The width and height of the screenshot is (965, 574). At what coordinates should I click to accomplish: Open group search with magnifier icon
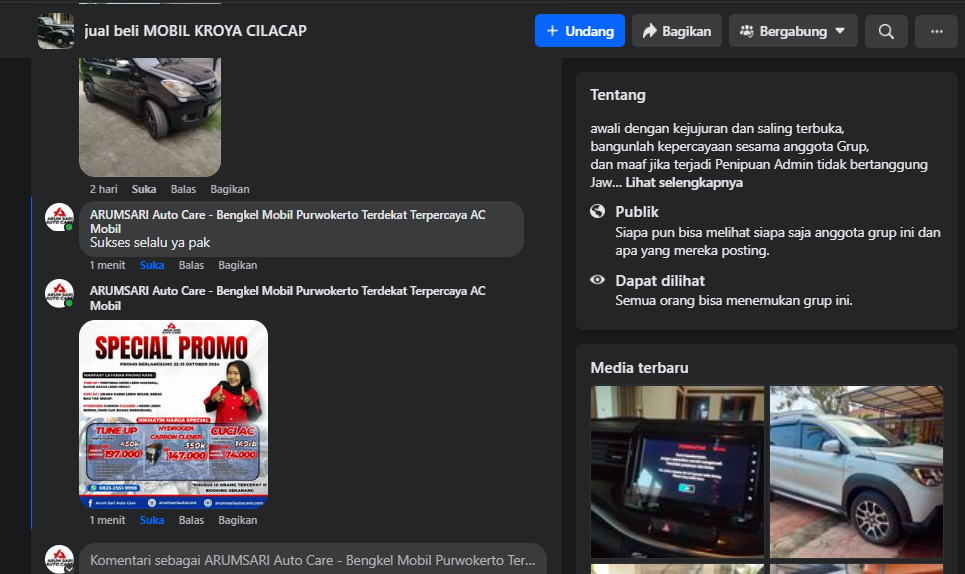click(x=886, y=31)
